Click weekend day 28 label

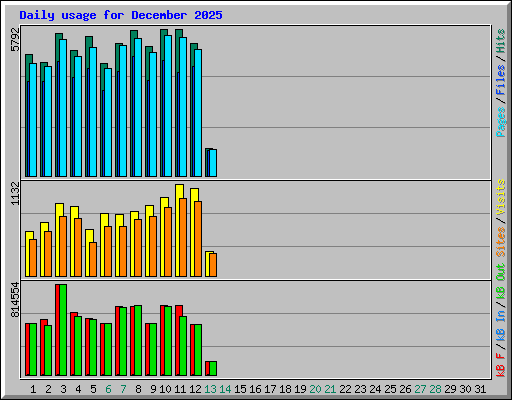[435, 389]
